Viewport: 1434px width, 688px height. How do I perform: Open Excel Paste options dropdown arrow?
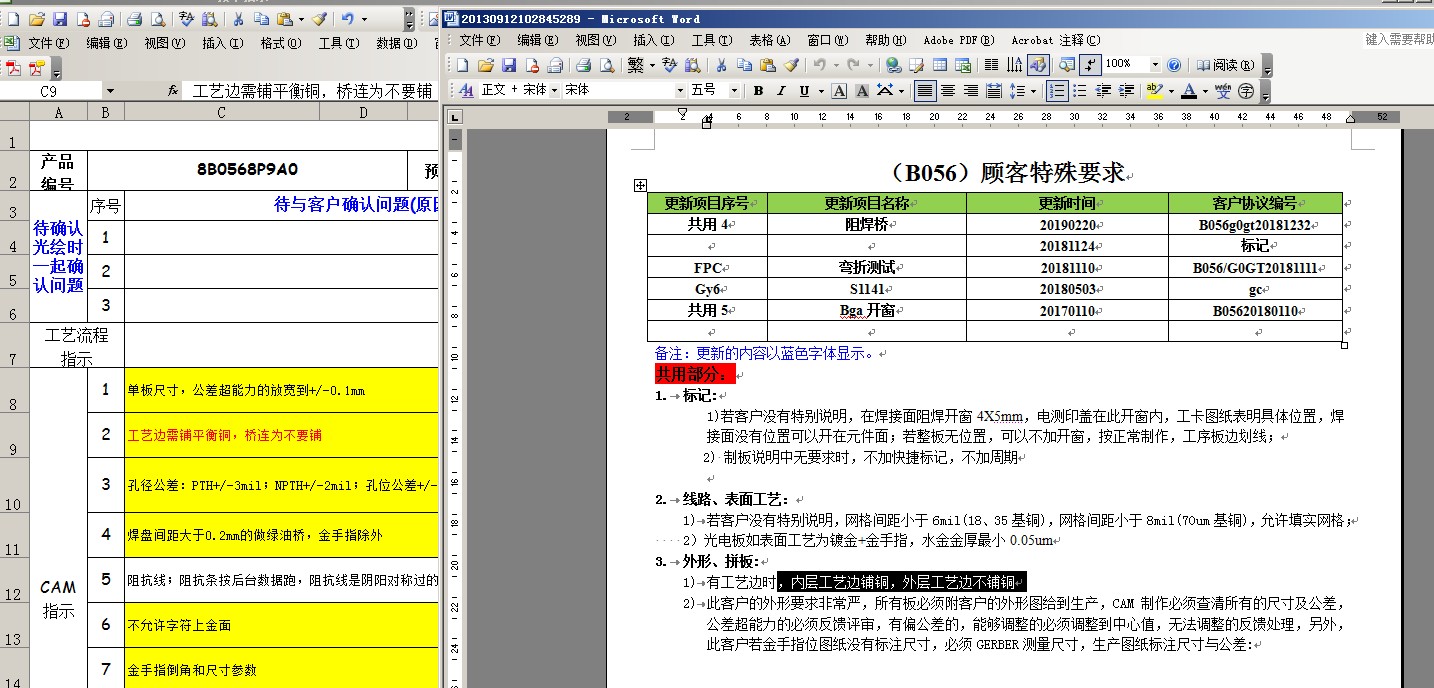tap(300, 19)
